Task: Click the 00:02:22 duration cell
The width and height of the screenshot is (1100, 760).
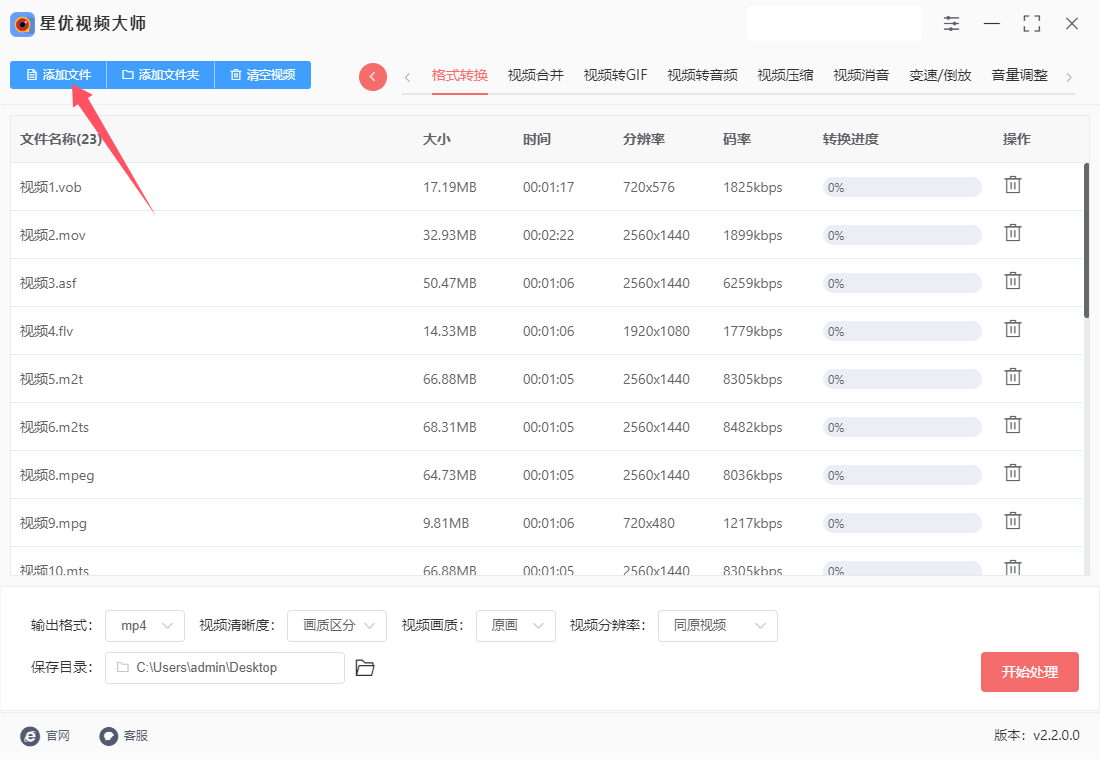Action: coord(548,235)
